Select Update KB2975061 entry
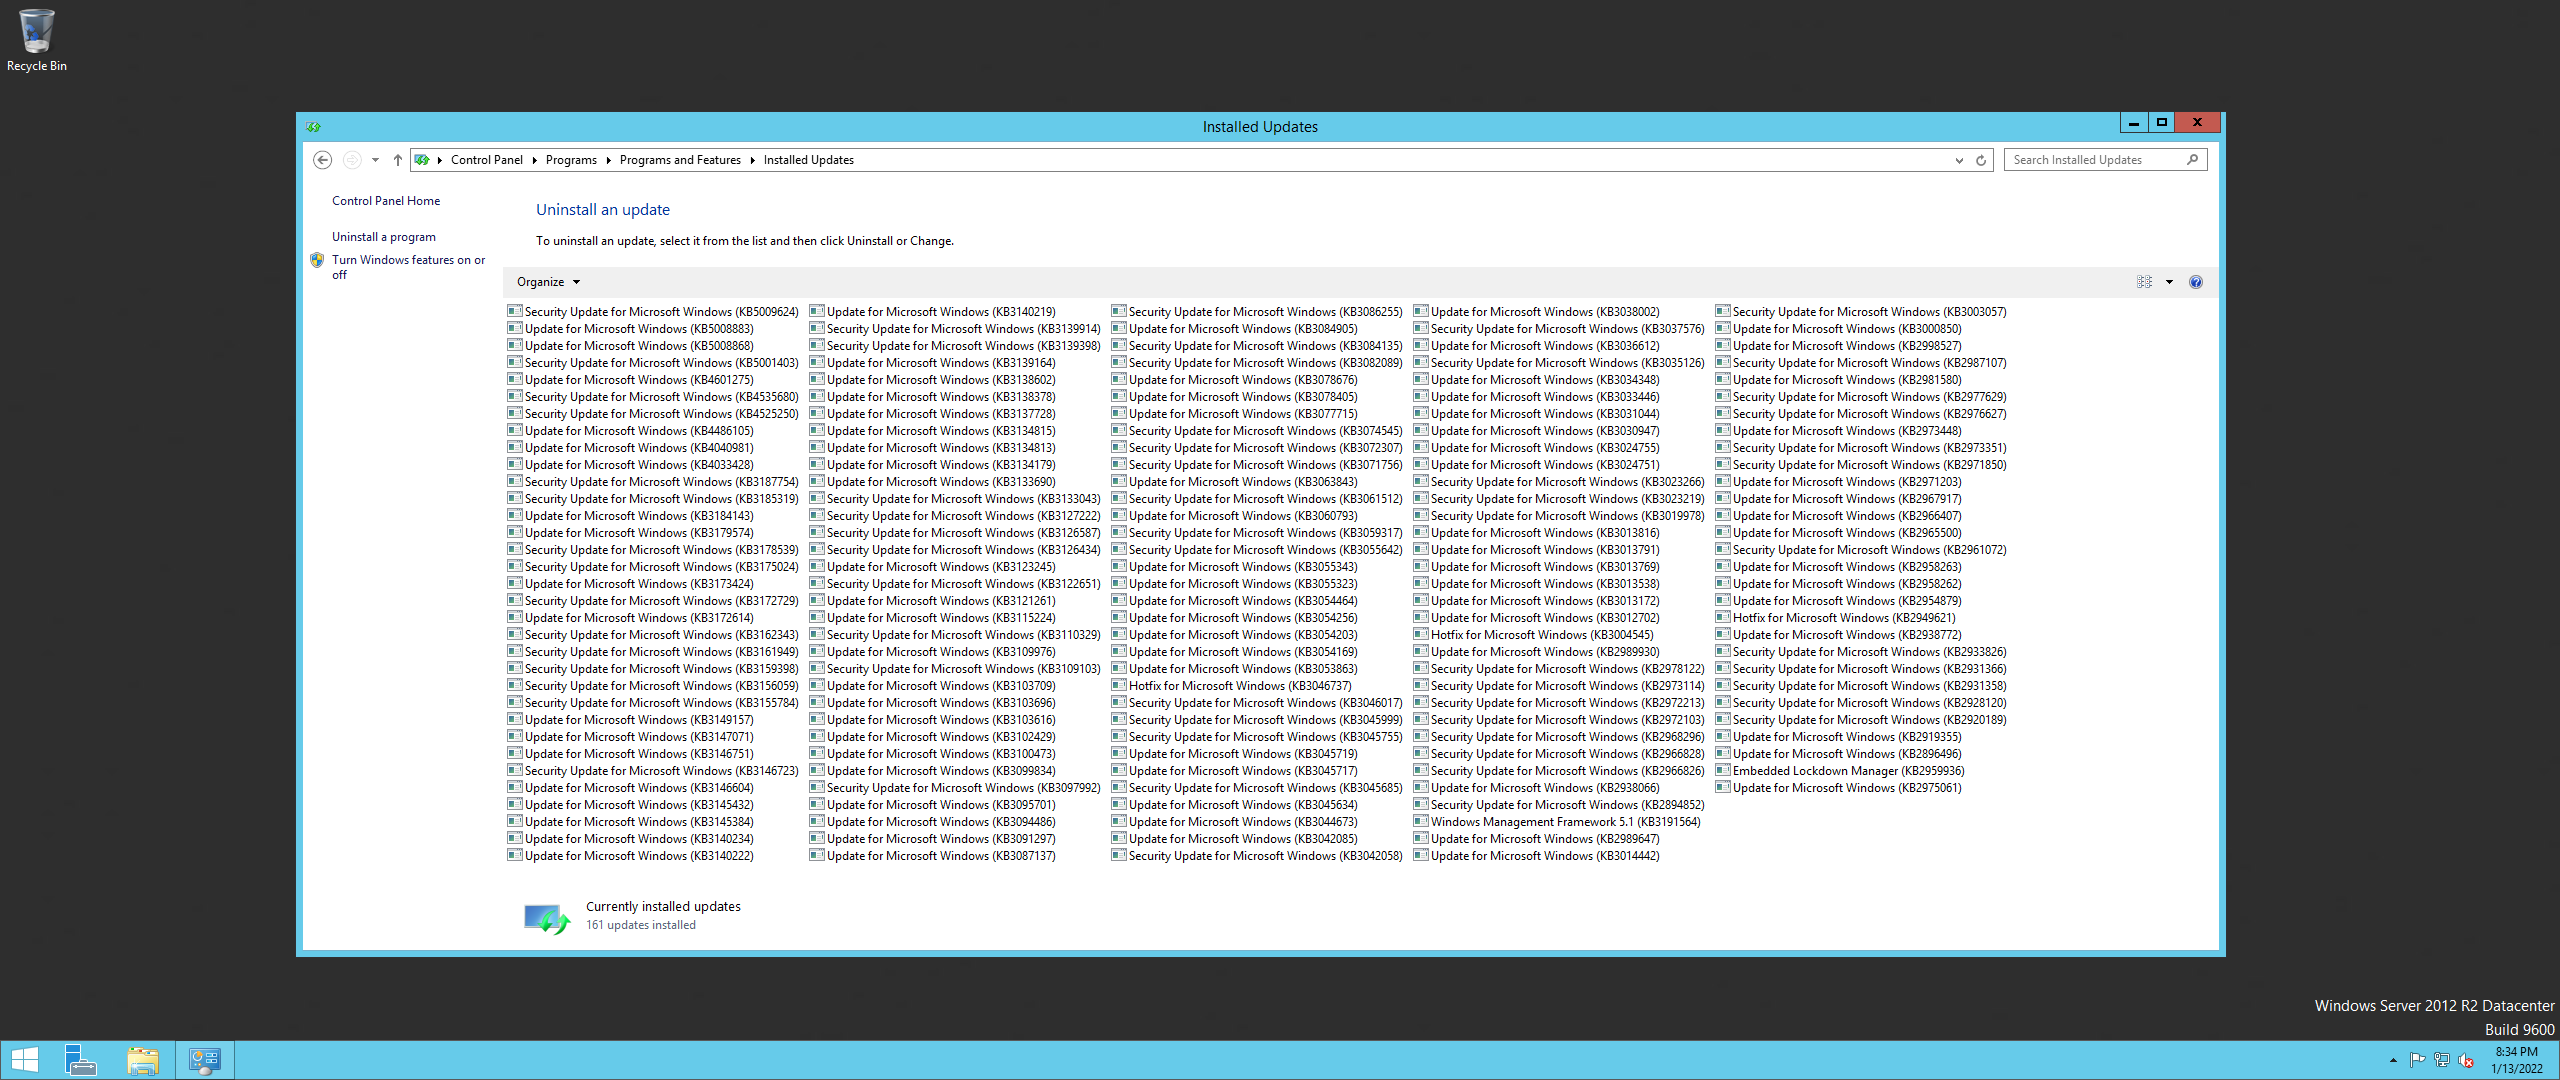The width and height of the screenshot is (2560, 1080). [x=1839, y=788]
